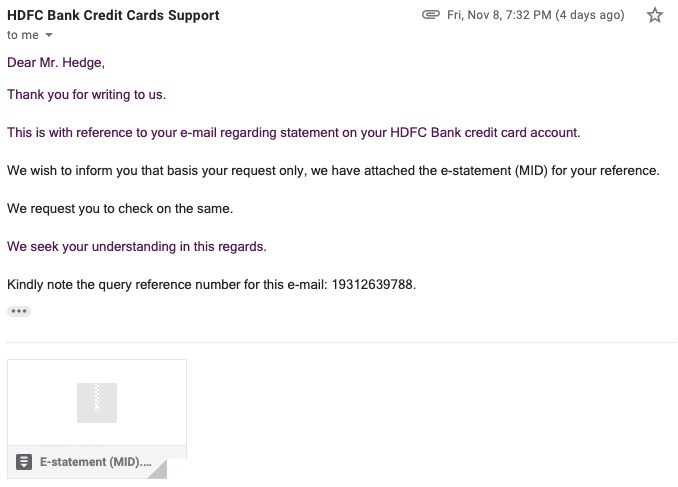Click the 'Thank you for writing to us.' line

point(86,95)
